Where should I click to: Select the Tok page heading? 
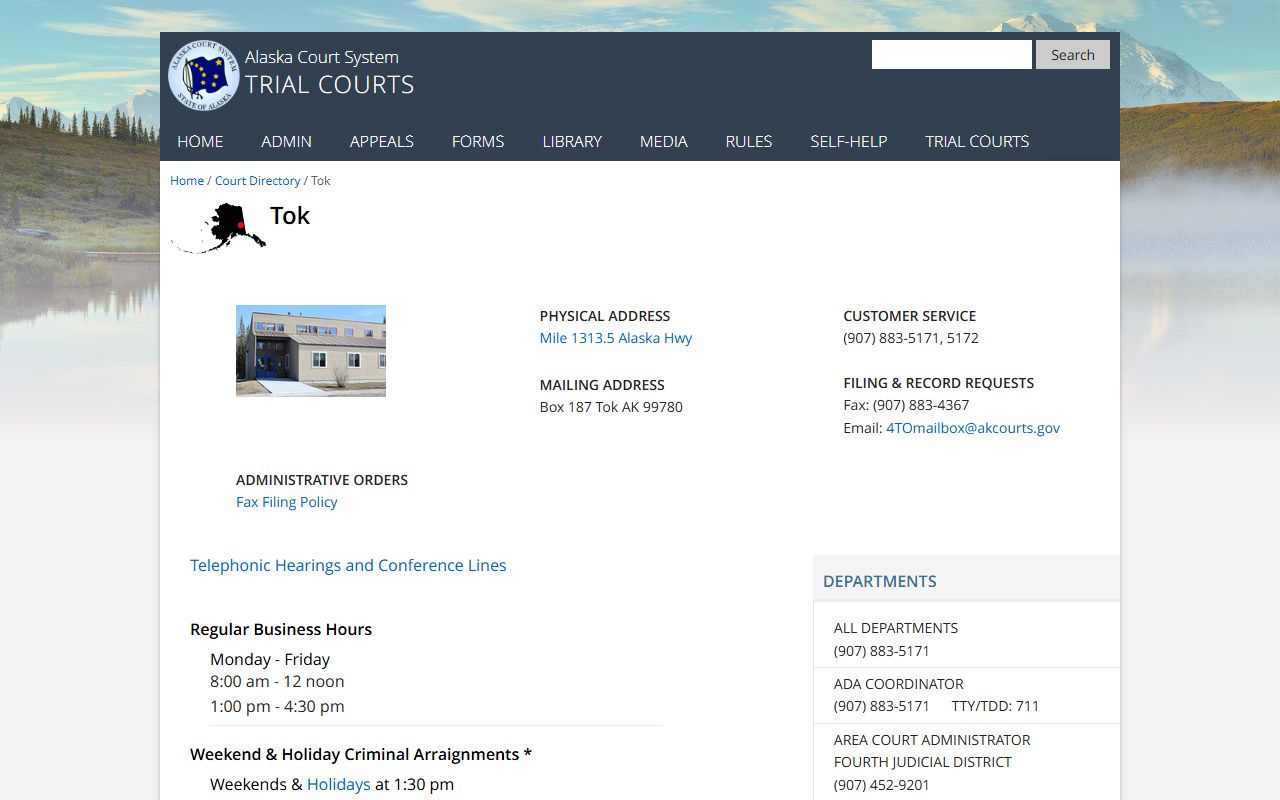tap(290, 216)
